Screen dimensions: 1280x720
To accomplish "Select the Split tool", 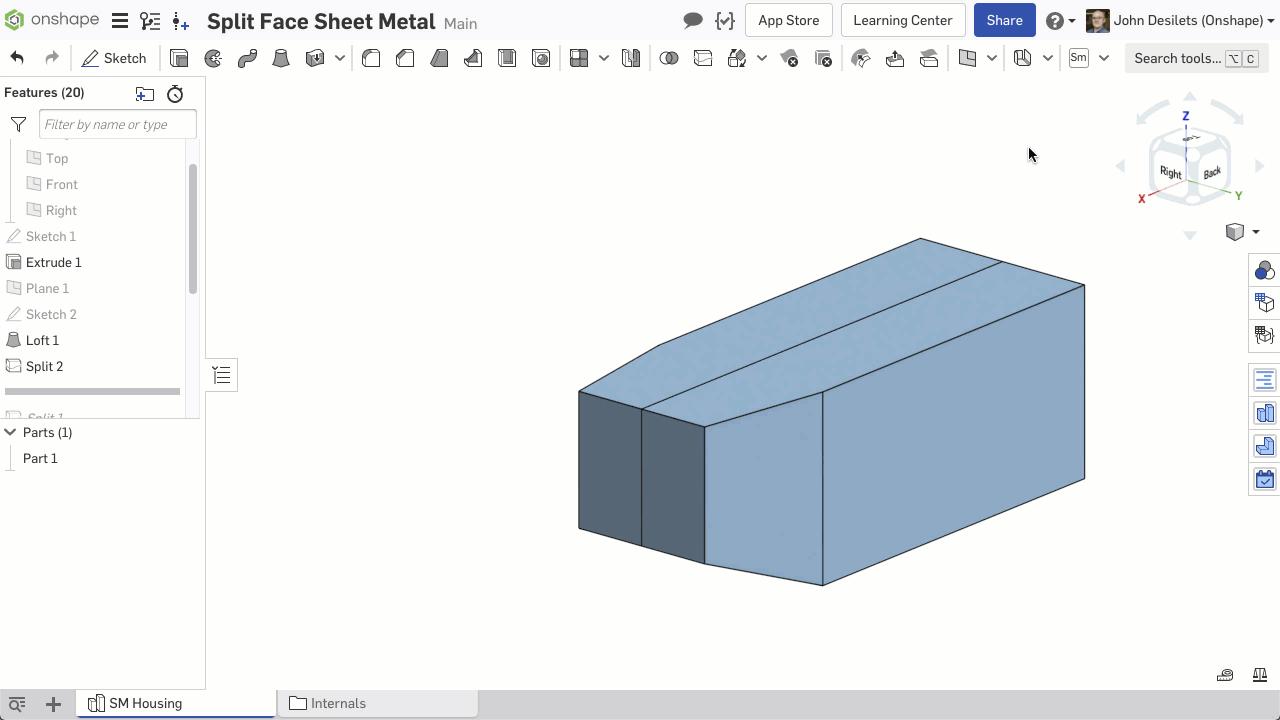I will click(703, 58).
